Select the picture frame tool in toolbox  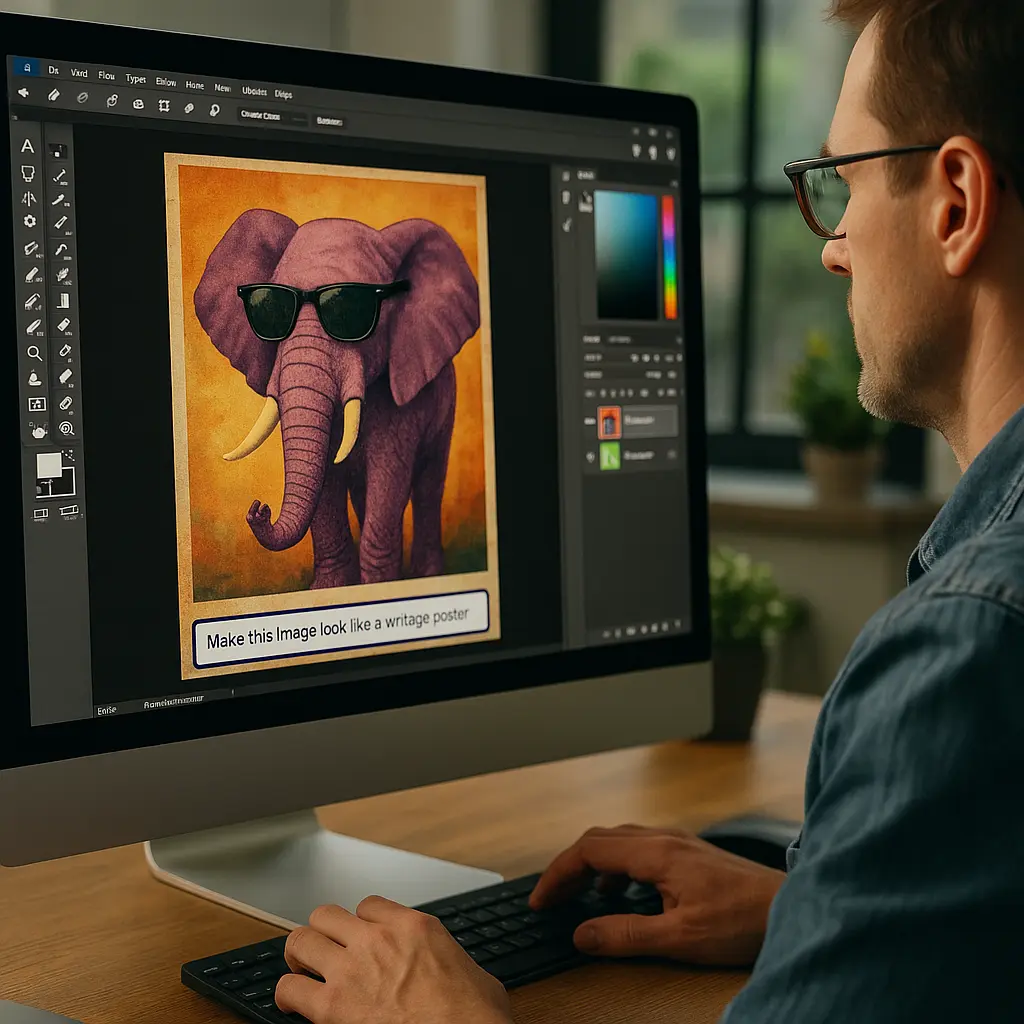point(37,404)
